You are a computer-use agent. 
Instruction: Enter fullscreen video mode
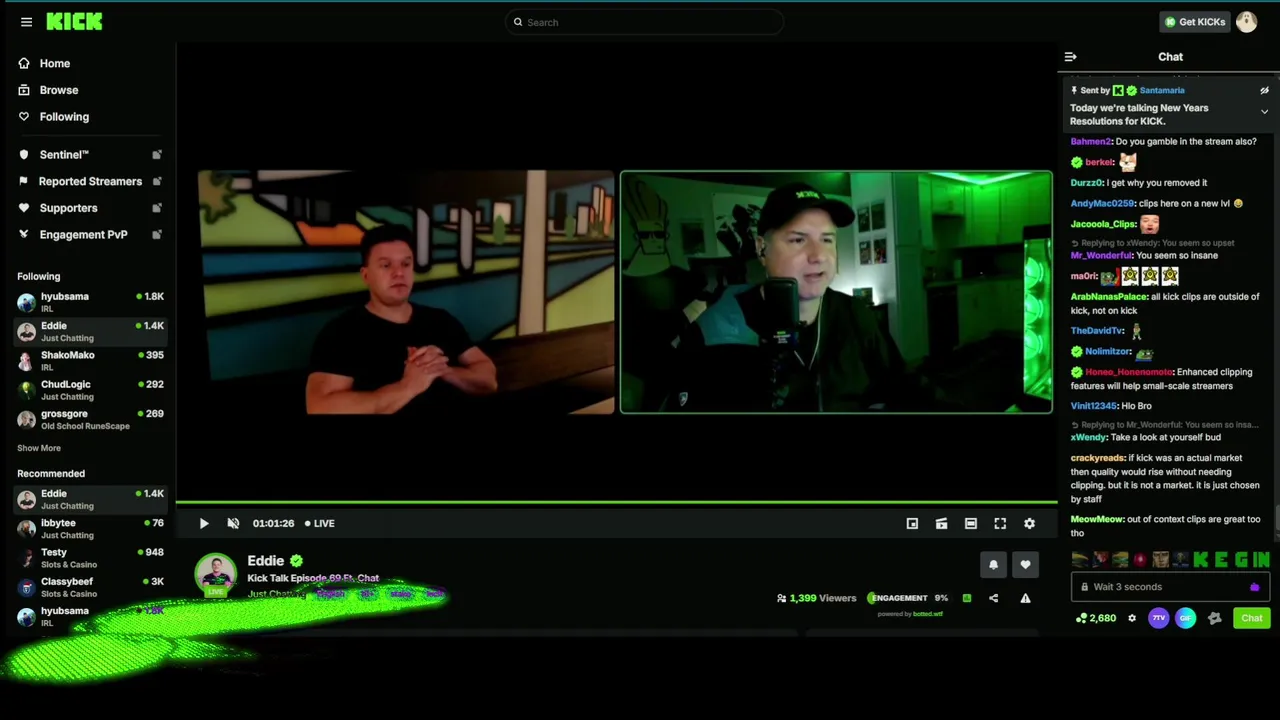pyautogui.click(x=1000, y=523)
